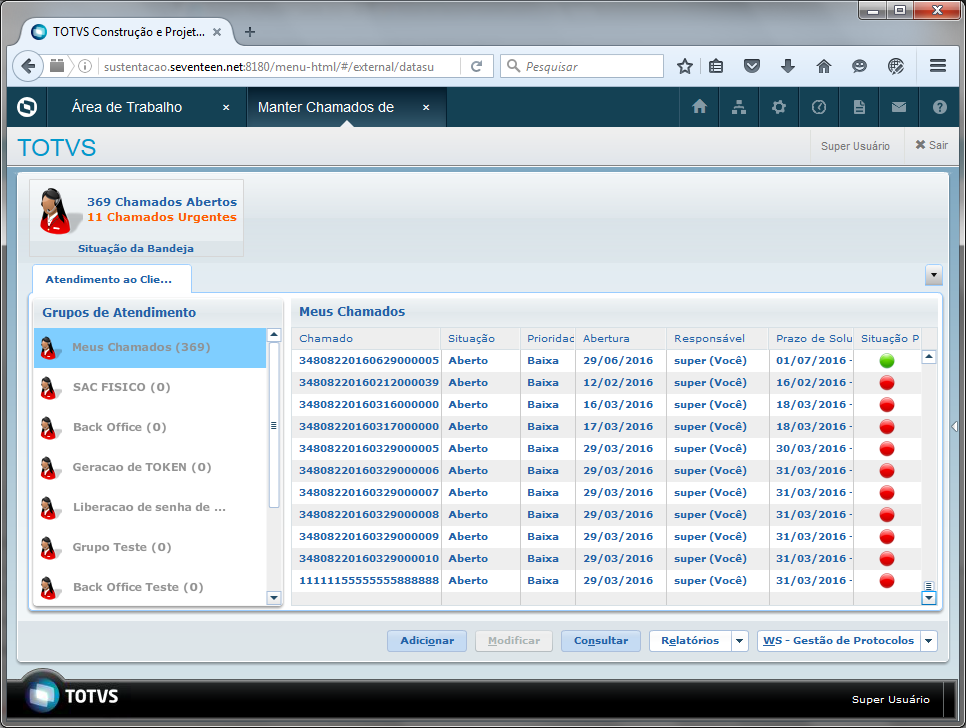The image size is (966, 728).
Task: Click the Pocket save icon
Action: point(752,66)
